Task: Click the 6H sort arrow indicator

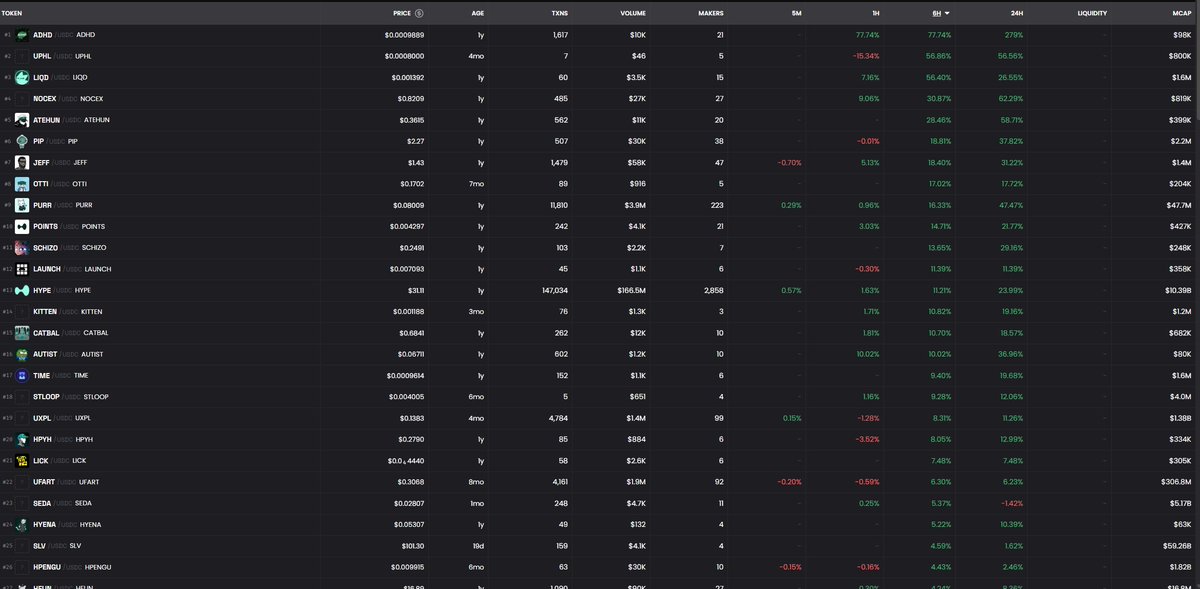Action: point(947,13)
